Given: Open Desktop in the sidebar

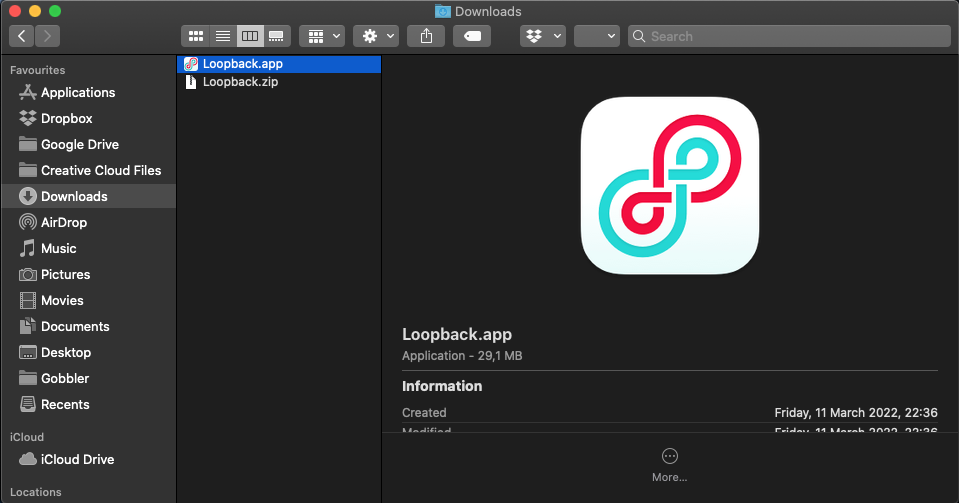Looking at the screenshot, I should pyautogui.click(x=89, y=352).
